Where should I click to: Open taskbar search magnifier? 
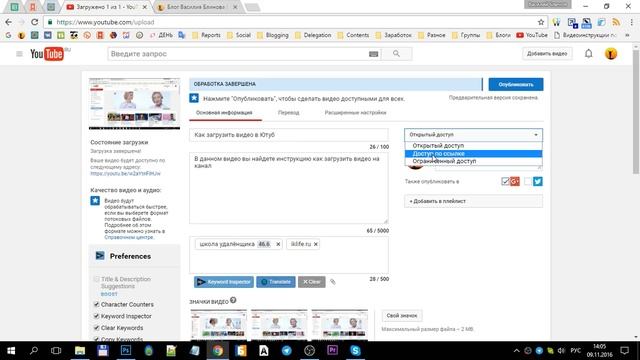(x=34, y=351)
